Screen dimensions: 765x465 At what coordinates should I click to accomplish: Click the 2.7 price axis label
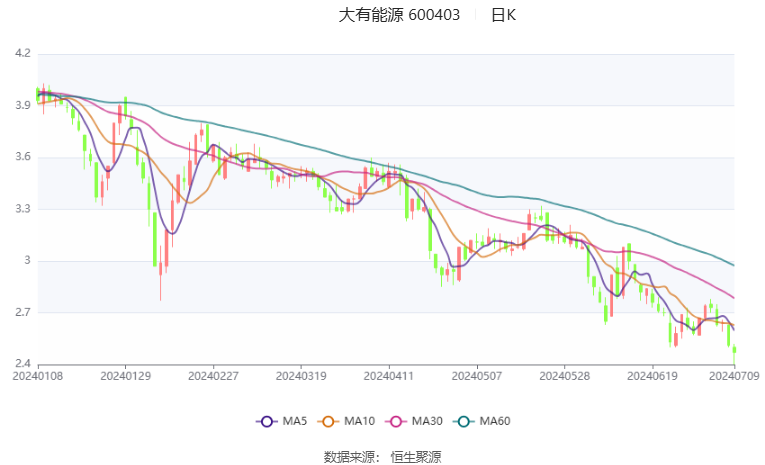click(22, 312)
